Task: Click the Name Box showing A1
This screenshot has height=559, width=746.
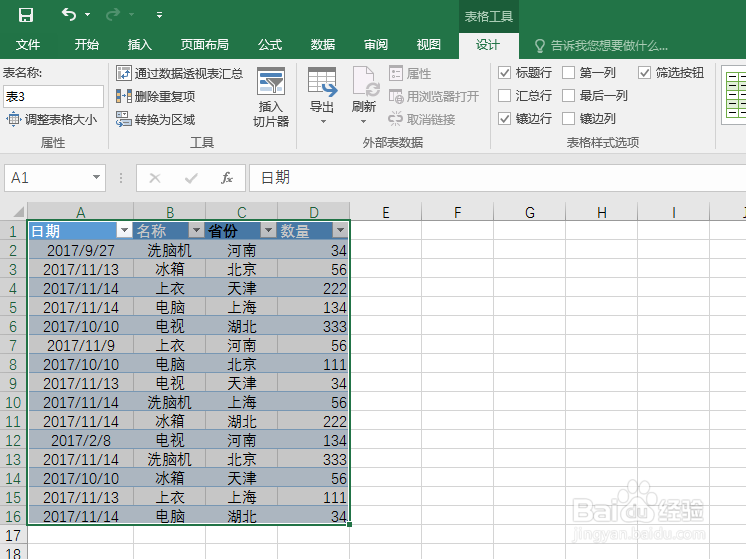Action: tap(48, 178)
